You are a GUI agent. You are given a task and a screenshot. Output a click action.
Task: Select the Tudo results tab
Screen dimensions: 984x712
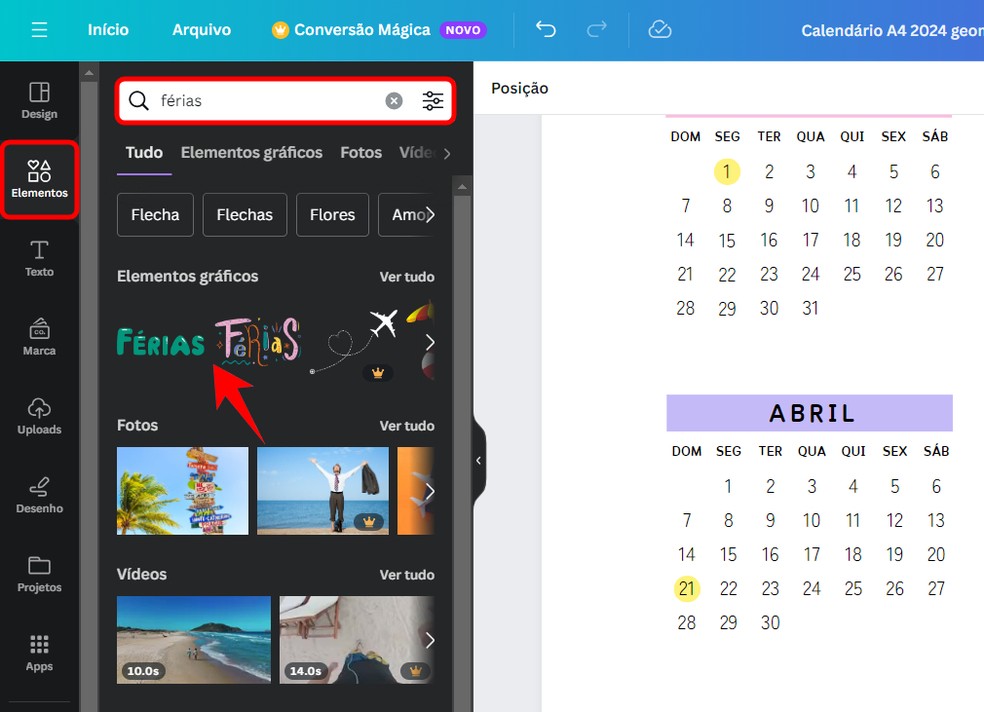[x=143, y=153]
